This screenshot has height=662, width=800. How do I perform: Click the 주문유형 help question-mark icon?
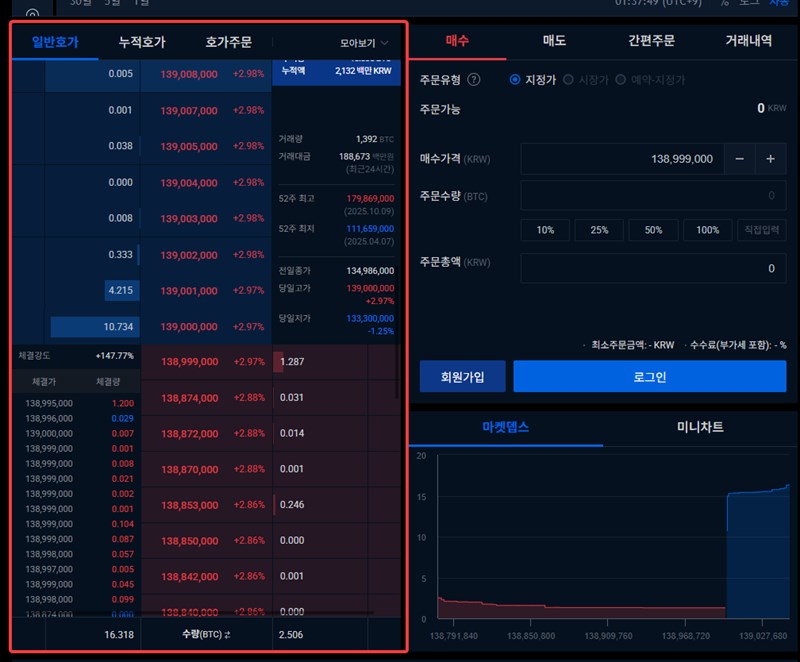point(474,80)
